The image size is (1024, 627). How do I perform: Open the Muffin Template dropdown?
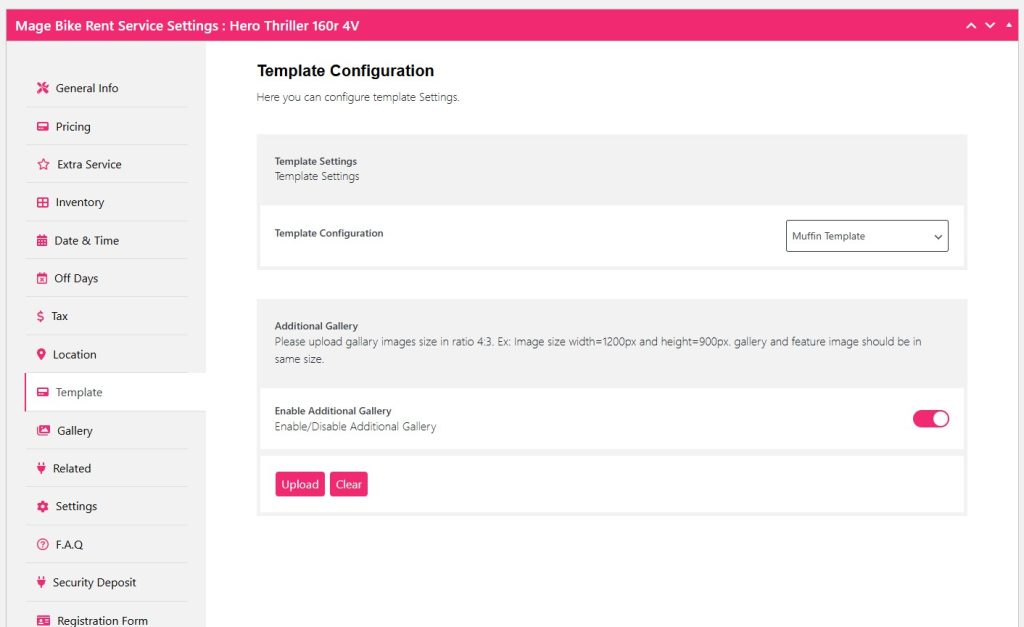866,236
